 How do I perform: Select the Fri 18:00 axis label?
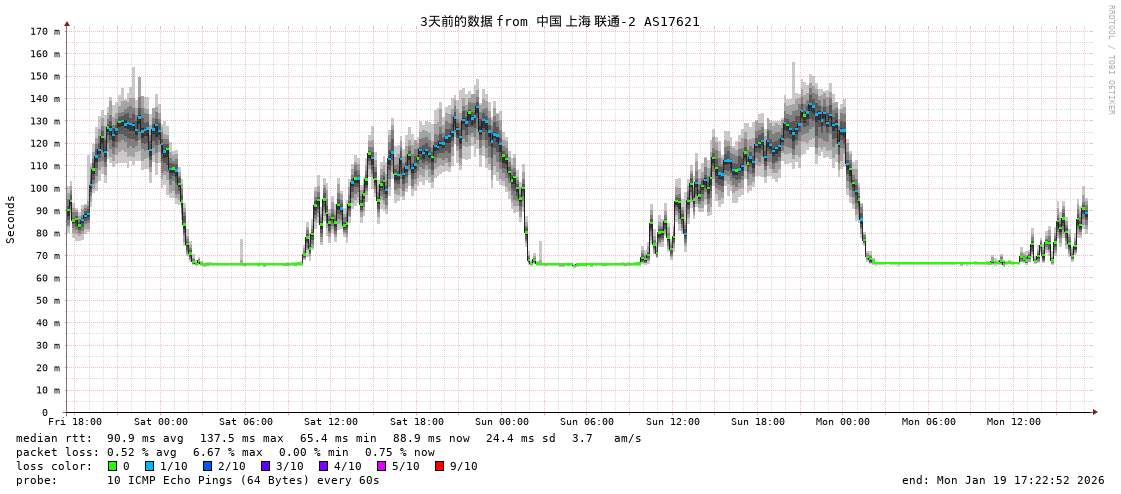click(x=75, y=422)
